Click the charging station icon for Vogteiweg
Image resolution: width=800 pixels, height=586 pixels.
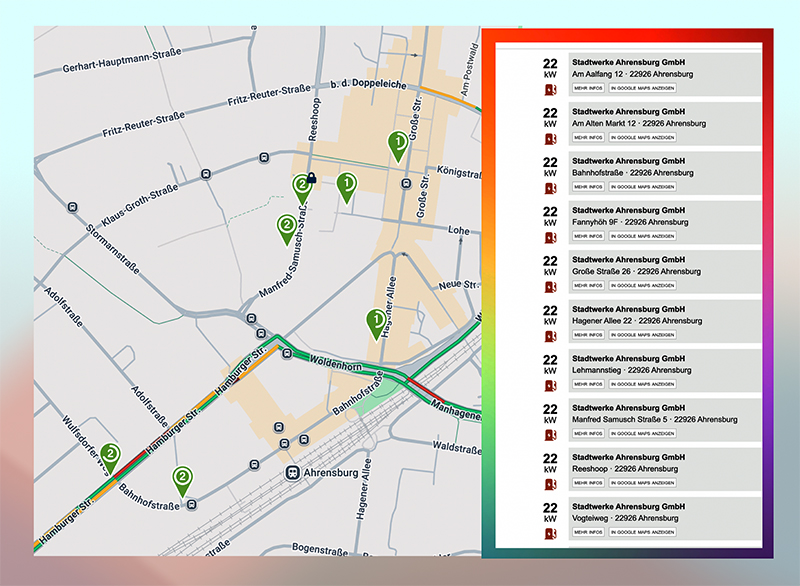click(550, 534)
